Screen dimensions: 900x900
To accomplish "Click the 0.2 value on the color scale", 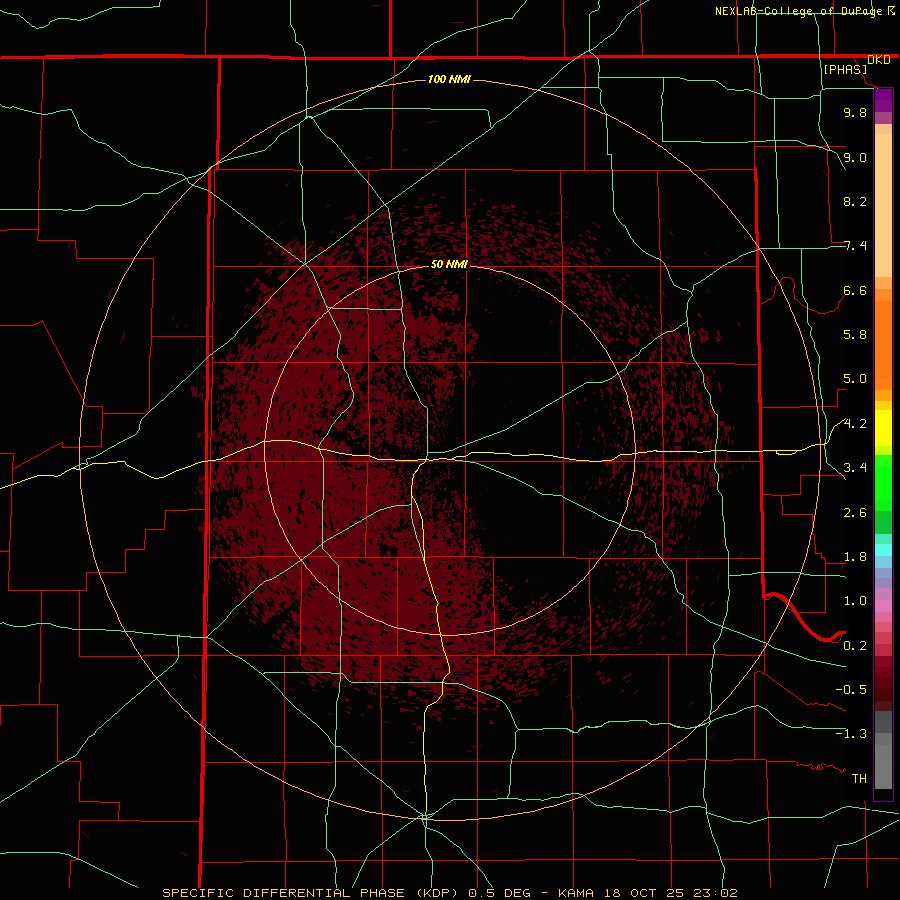I will (x=855, y=646).
